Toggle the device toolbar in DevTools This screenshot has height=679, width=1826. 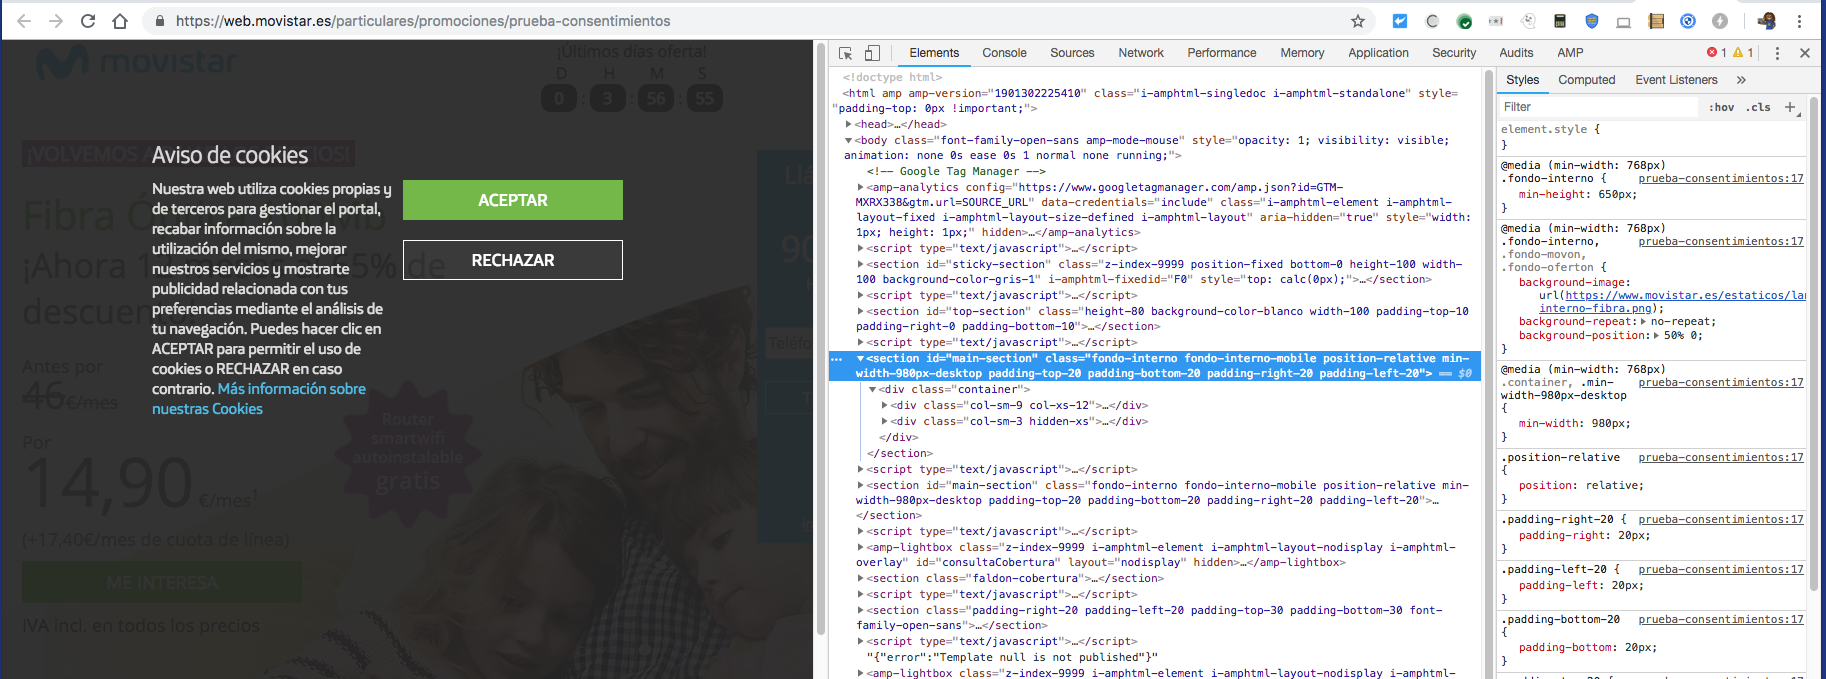click(x=872, y=53)
